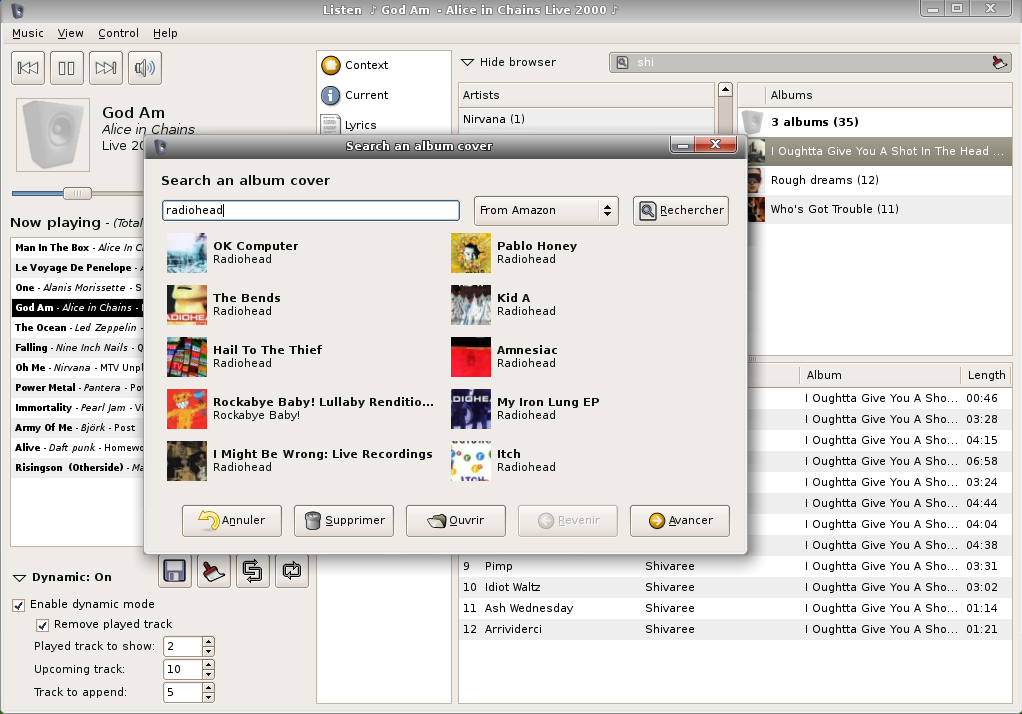Select the Amnesiac cover thumbnail

coord(471,357)
